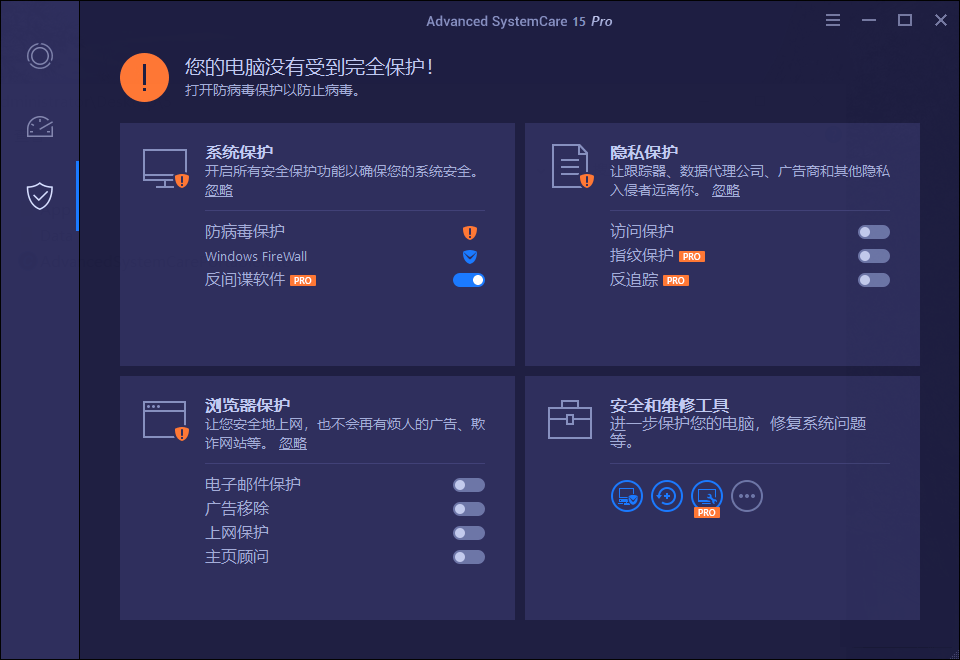Click the orange exclamation warning icon
This screenshot has height=660, width=960.
tap(144, 77)
